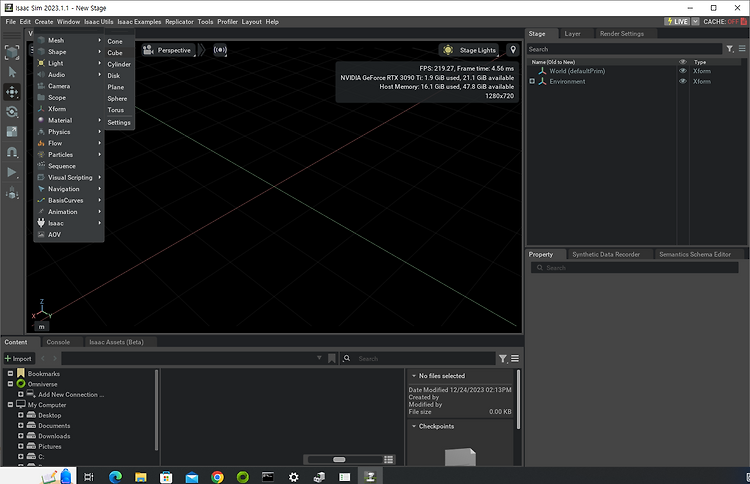This screenshot has height=484, width=750.
Task: Click Add New Connection in Omniverse tree
Action: coord(71,395)
